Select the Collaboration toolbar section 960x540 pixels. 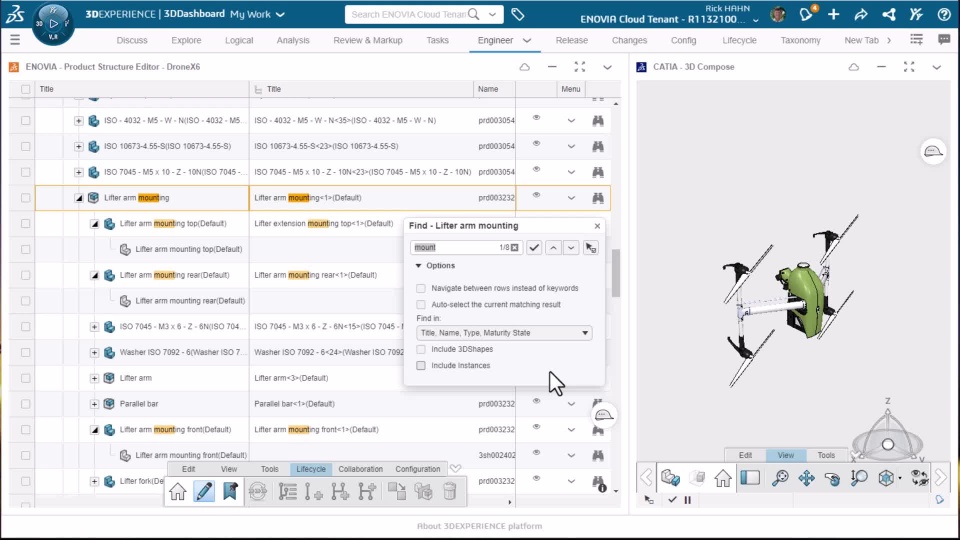point(360,469)
